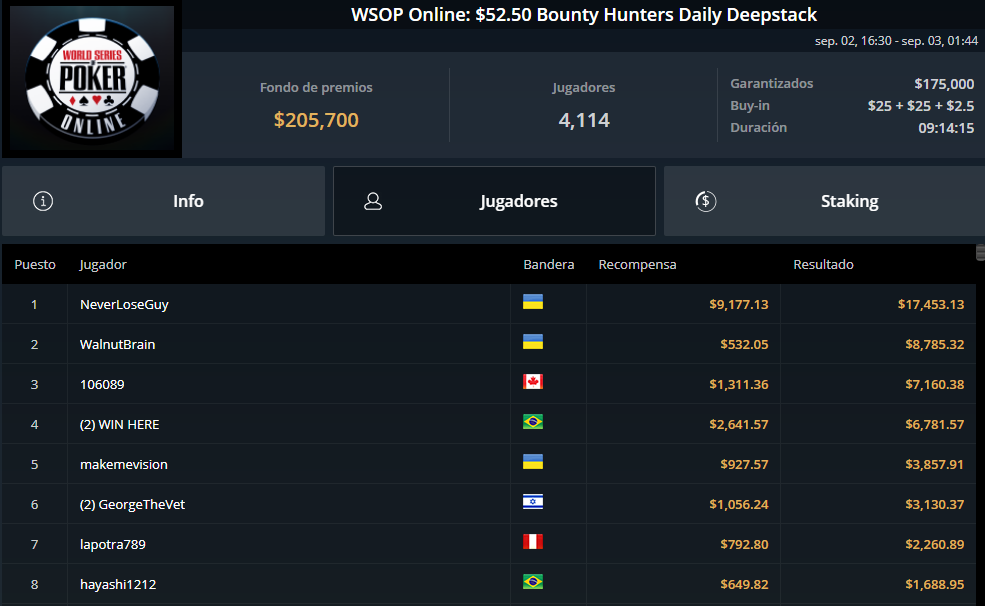
Task: Click makemevision's $927.57 bounty
Action: [x=744, y=465]
